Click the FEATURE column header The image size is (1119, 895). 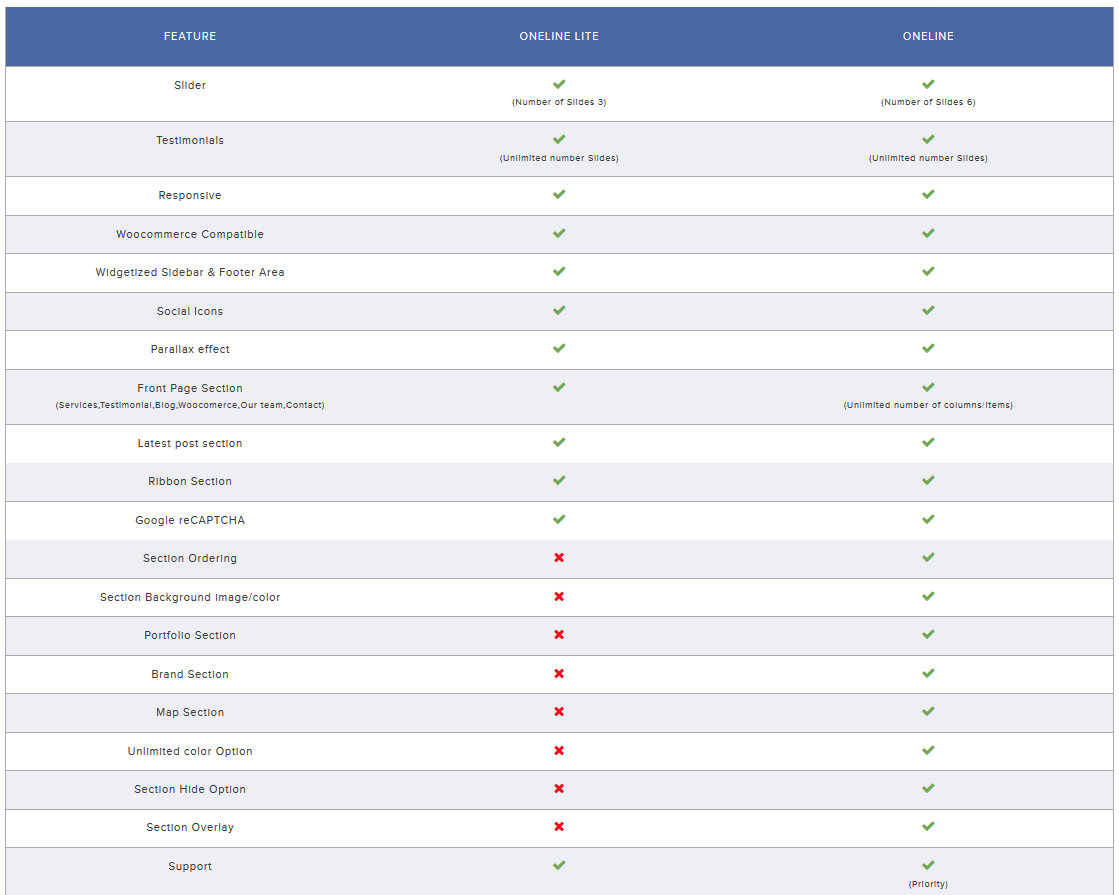click(190, 36)
